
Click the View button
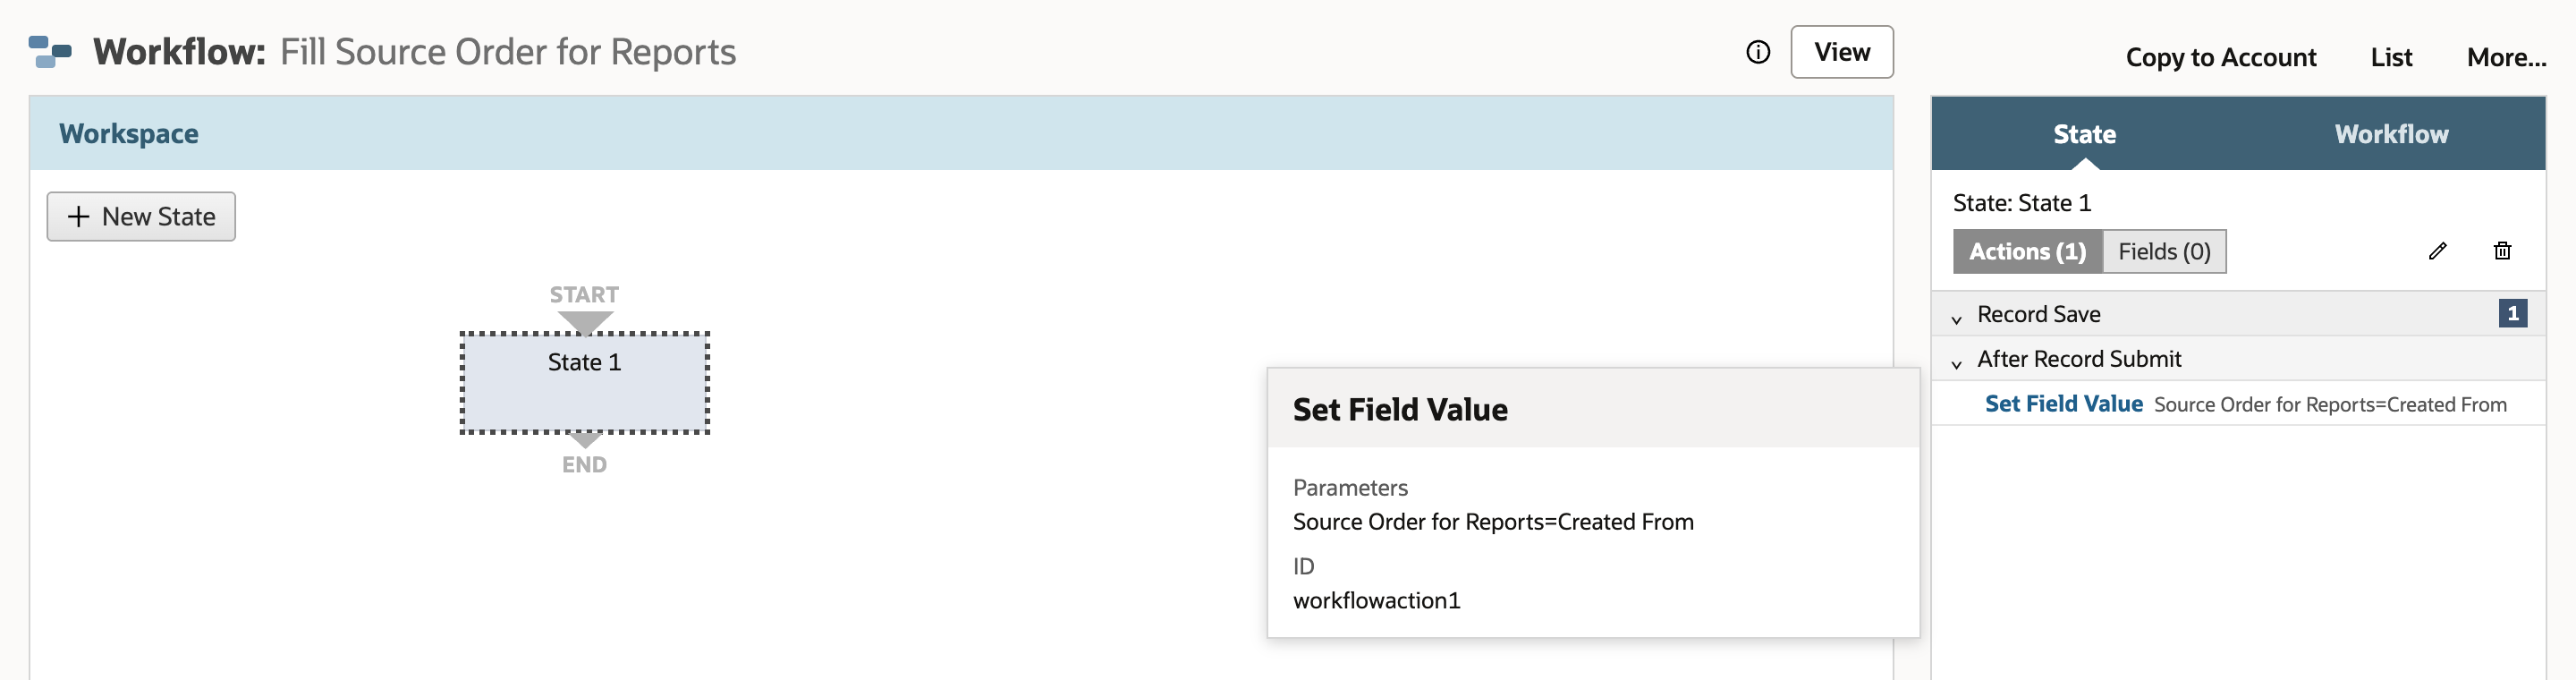coord(1841,52)
